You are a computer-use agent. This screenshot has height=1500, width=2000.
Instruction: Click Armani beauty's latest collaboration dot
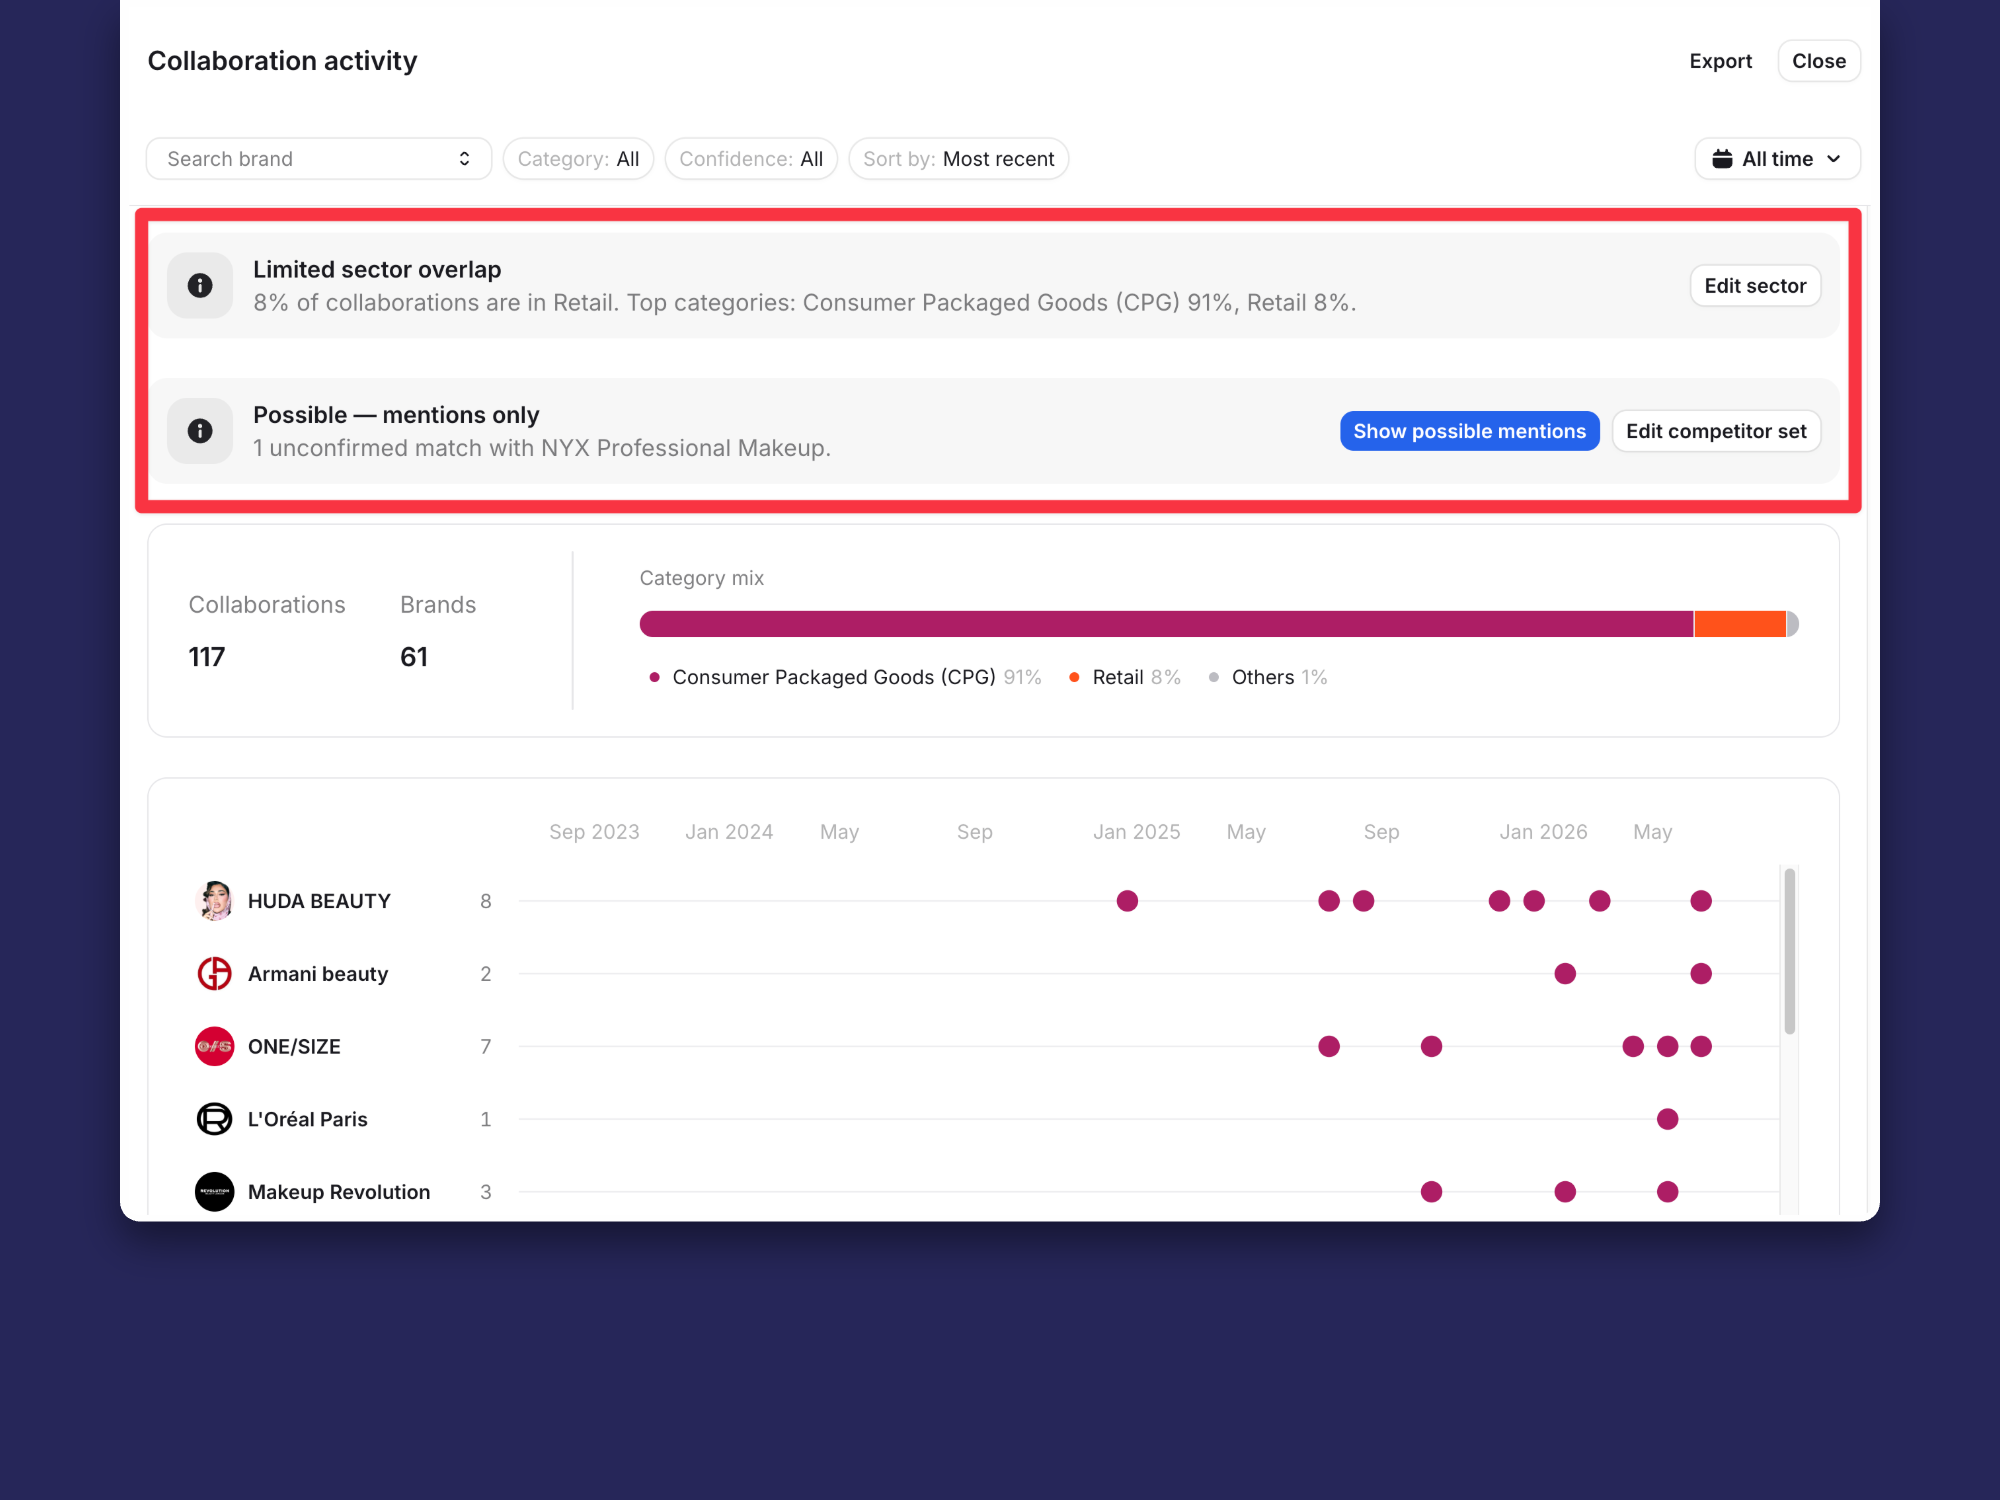pos(1701,974)
